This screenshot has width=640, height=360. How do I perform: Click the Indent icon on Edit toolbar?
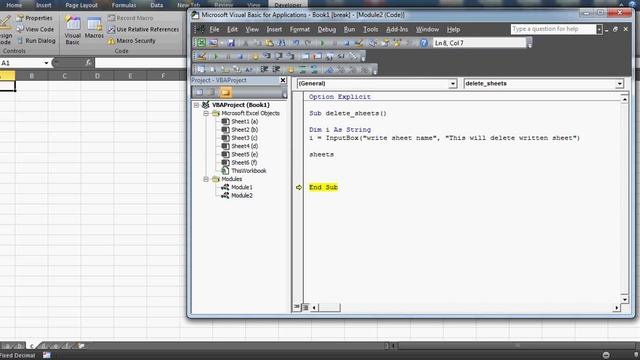tap(264, 69)
